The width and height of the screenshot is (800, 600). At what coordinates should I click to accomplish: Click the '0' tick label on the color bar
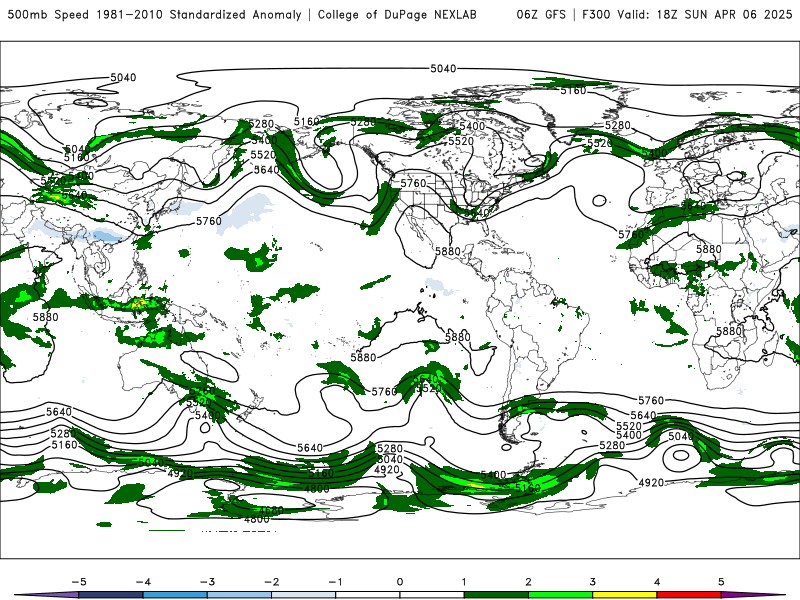[x=399, y=582]
